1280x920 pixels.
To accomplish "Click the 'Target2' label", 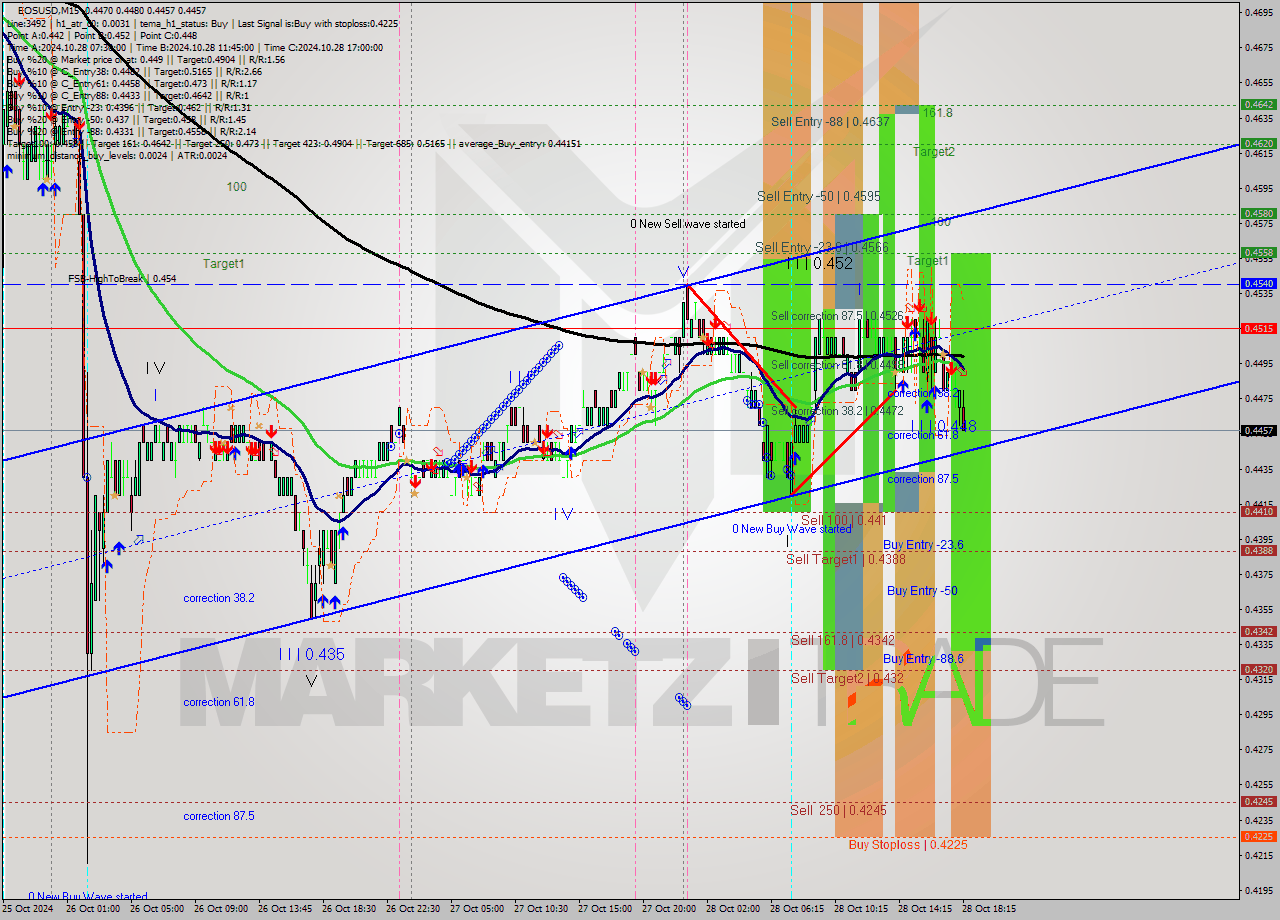I will click(x=933, y=152).
